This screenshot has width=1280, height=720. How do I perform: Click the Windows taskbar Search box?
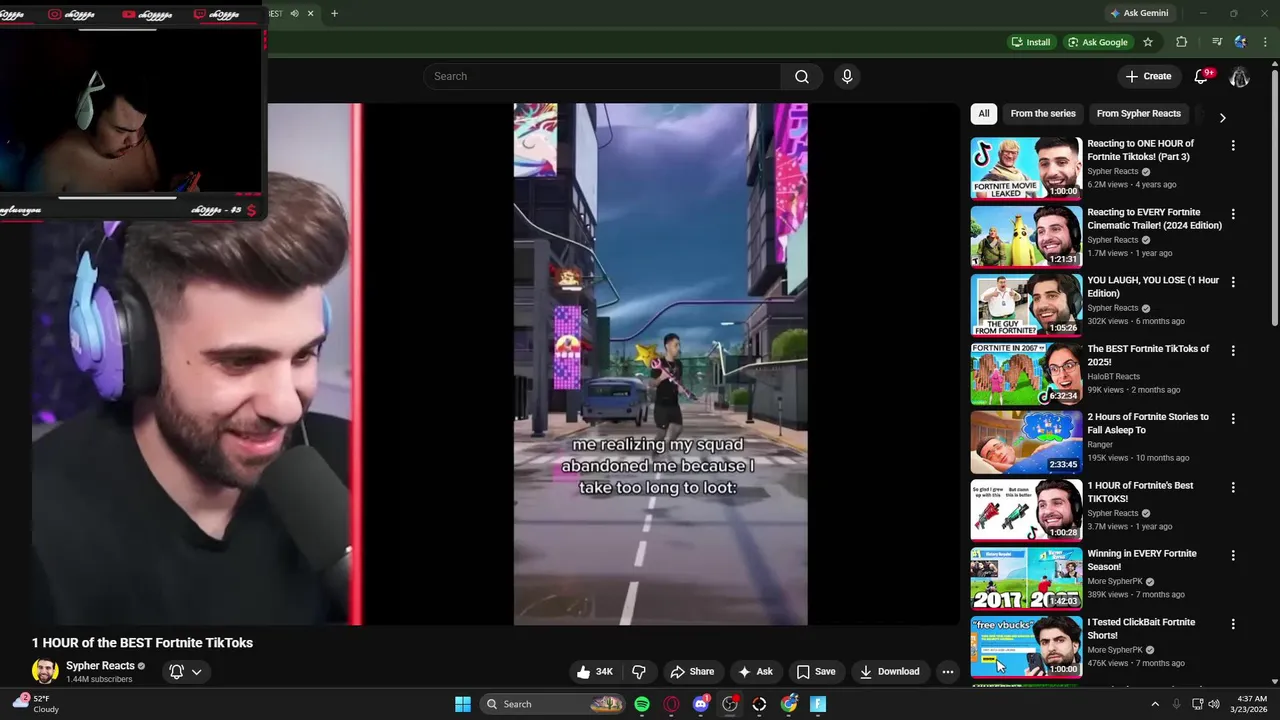point(552,704)
